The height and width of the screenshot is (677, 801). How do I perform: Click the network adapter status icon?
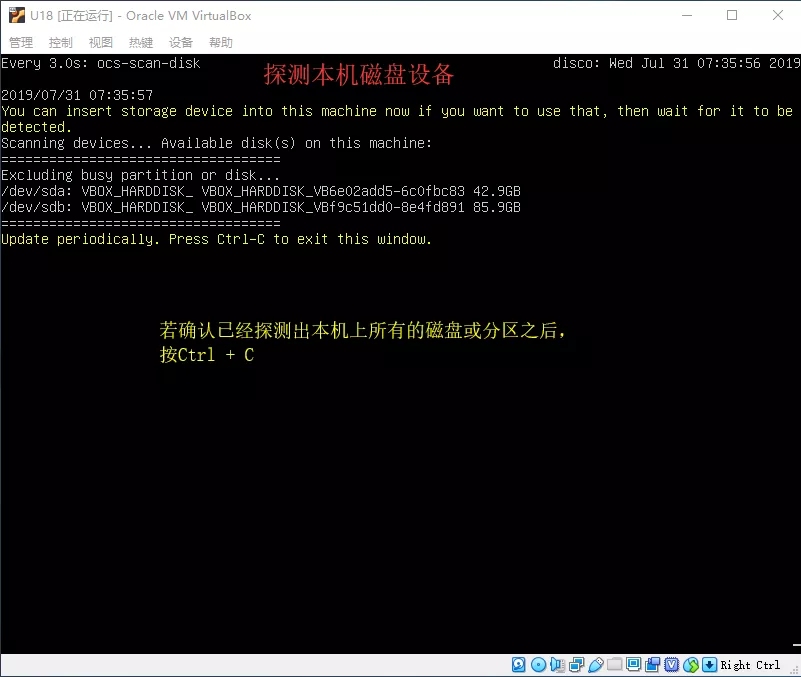(x=576, y=665)
